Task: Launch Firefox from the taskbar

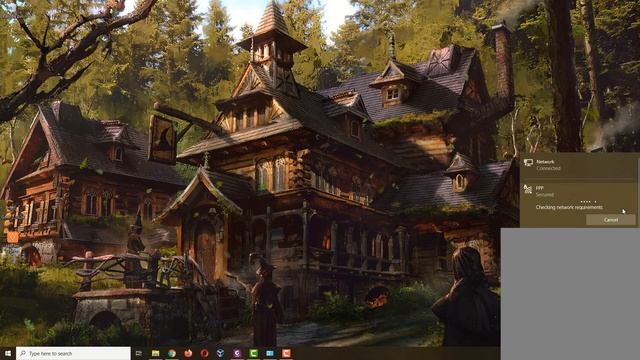Action: [188, 353]
